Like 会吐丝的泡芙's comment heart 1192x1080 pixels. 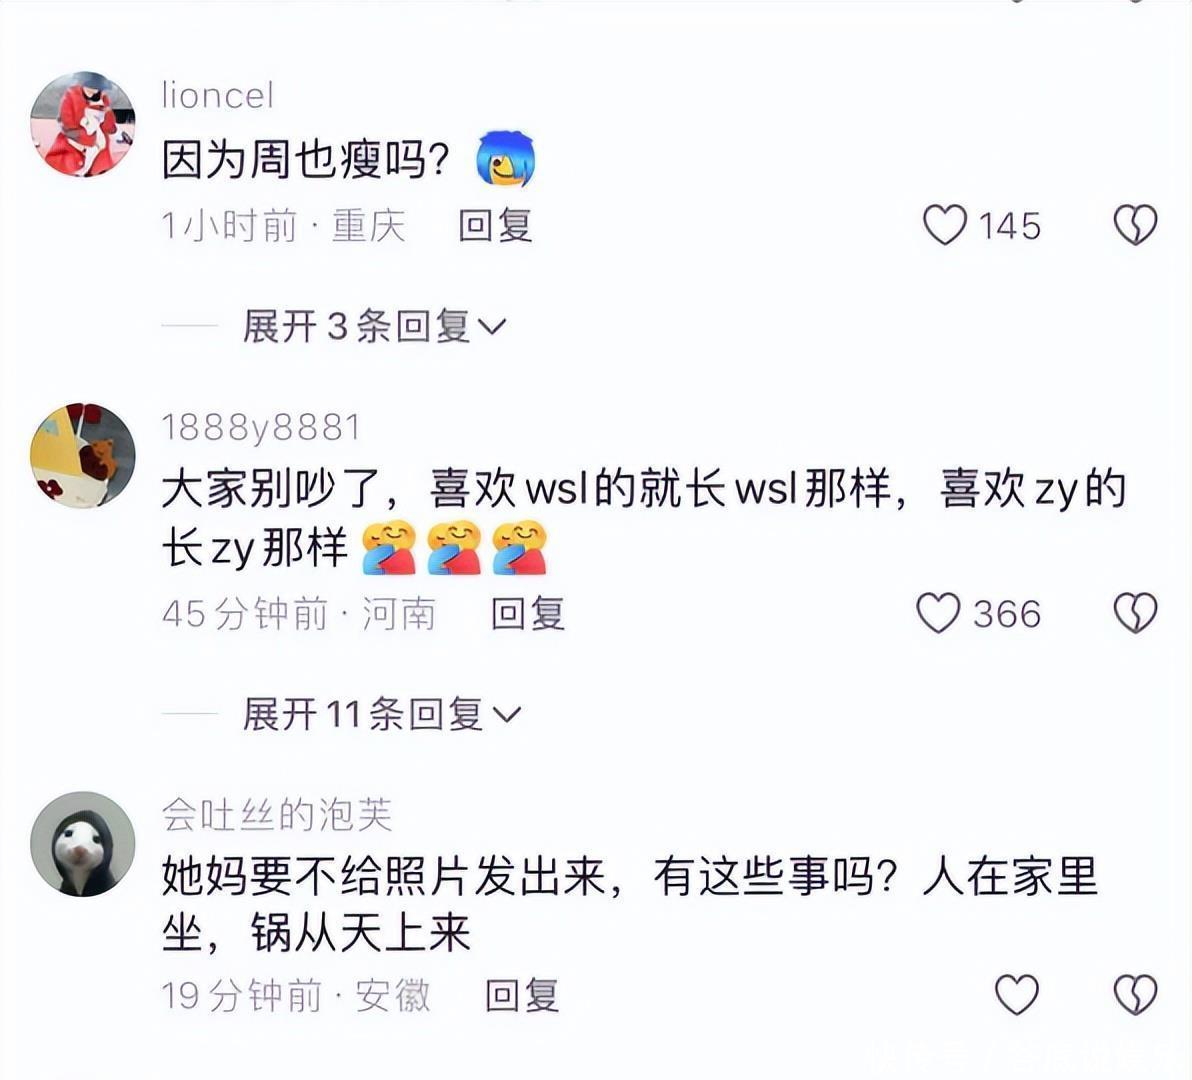(x=1017, y=995)
